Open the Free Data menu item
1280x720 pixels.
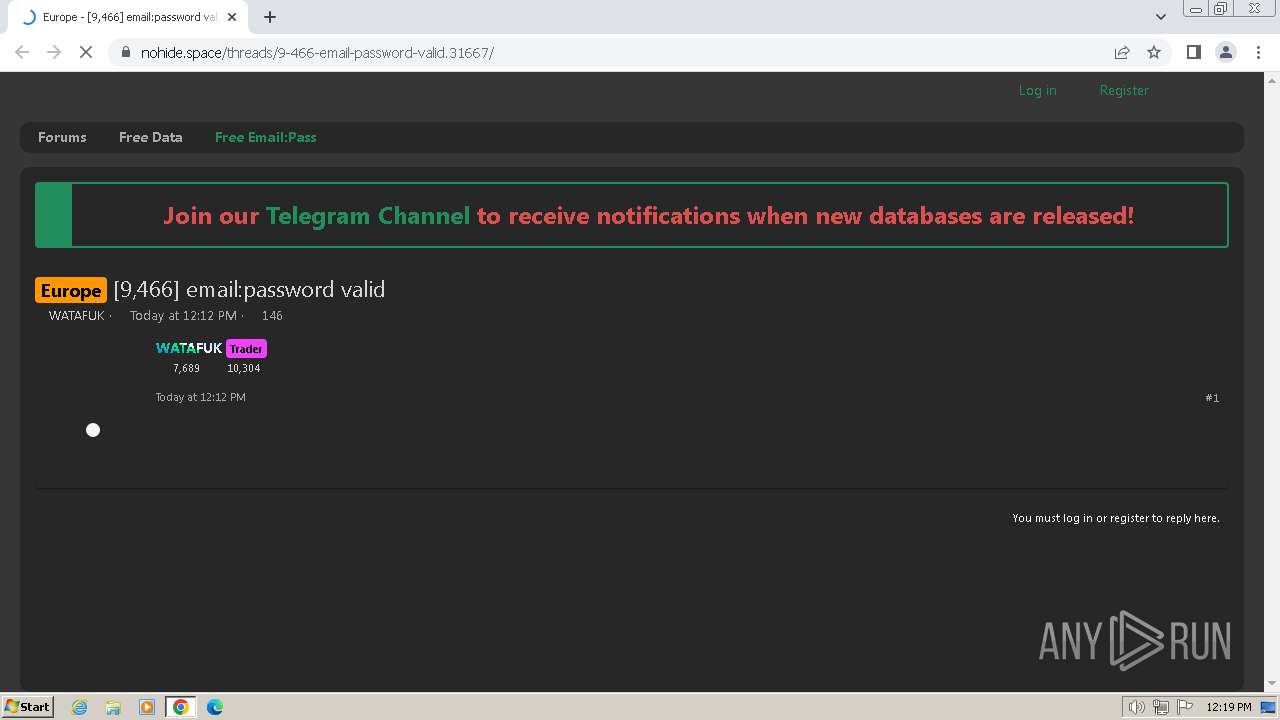(150, 137)
